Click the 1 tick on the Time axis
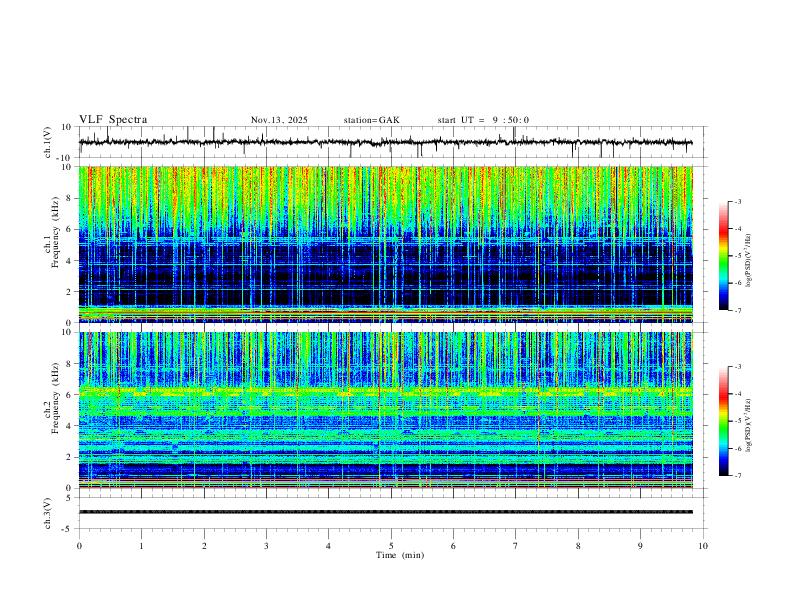This screenshot has height=612, width=792. click(x=141, y=546)
